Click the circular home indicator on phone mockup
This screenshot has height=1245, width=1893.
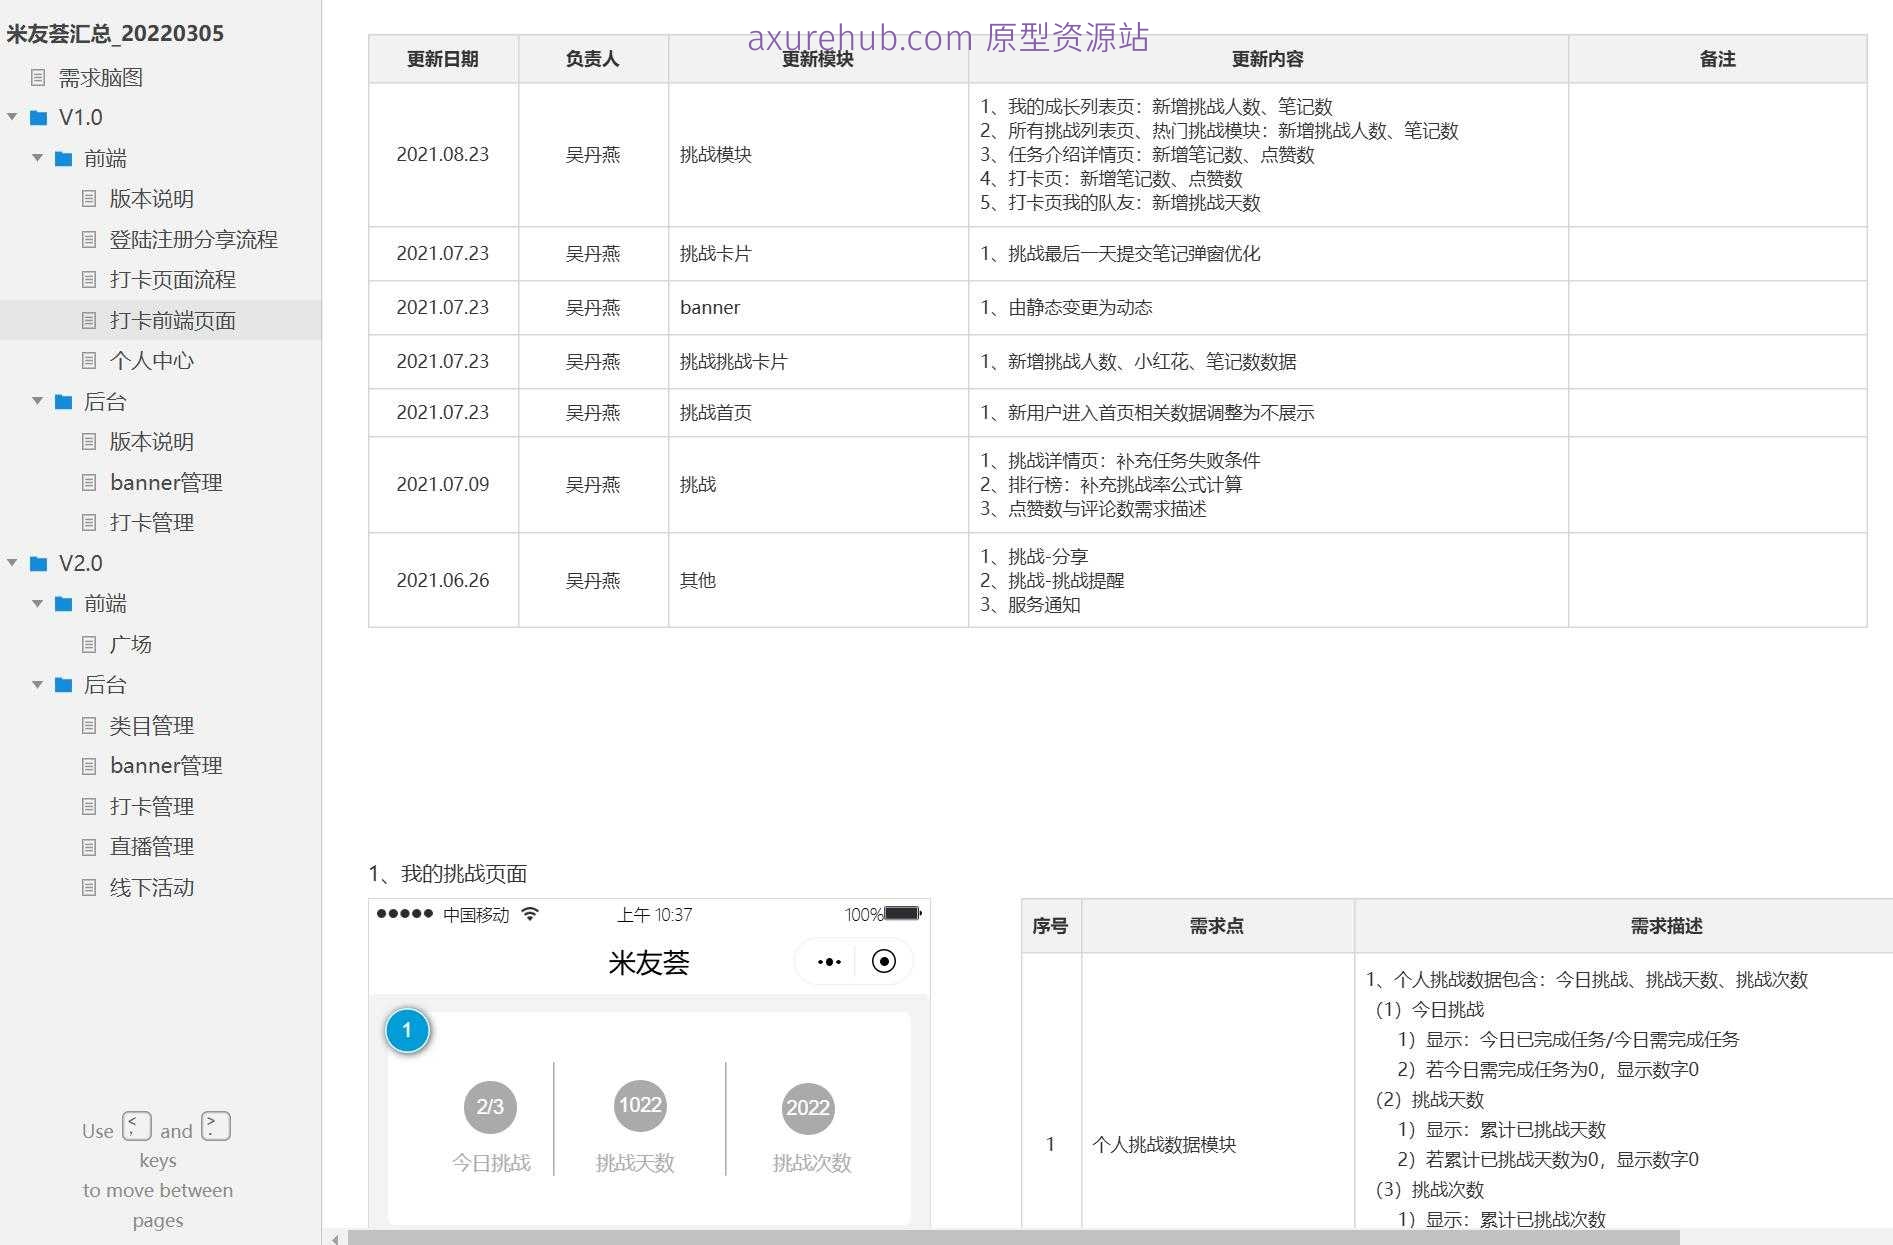pos(883,961)
